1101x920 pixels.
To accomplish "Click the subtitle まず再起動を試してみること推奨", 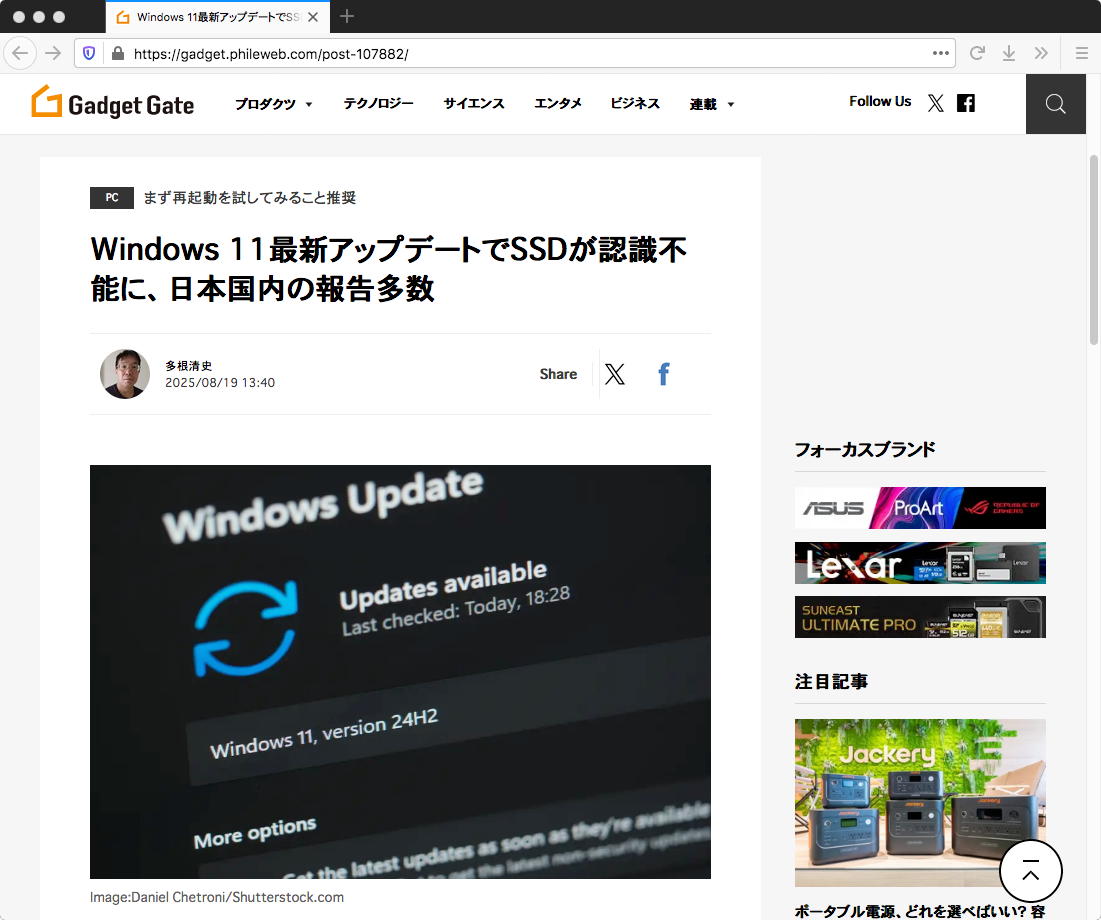I will coord(249,197).
